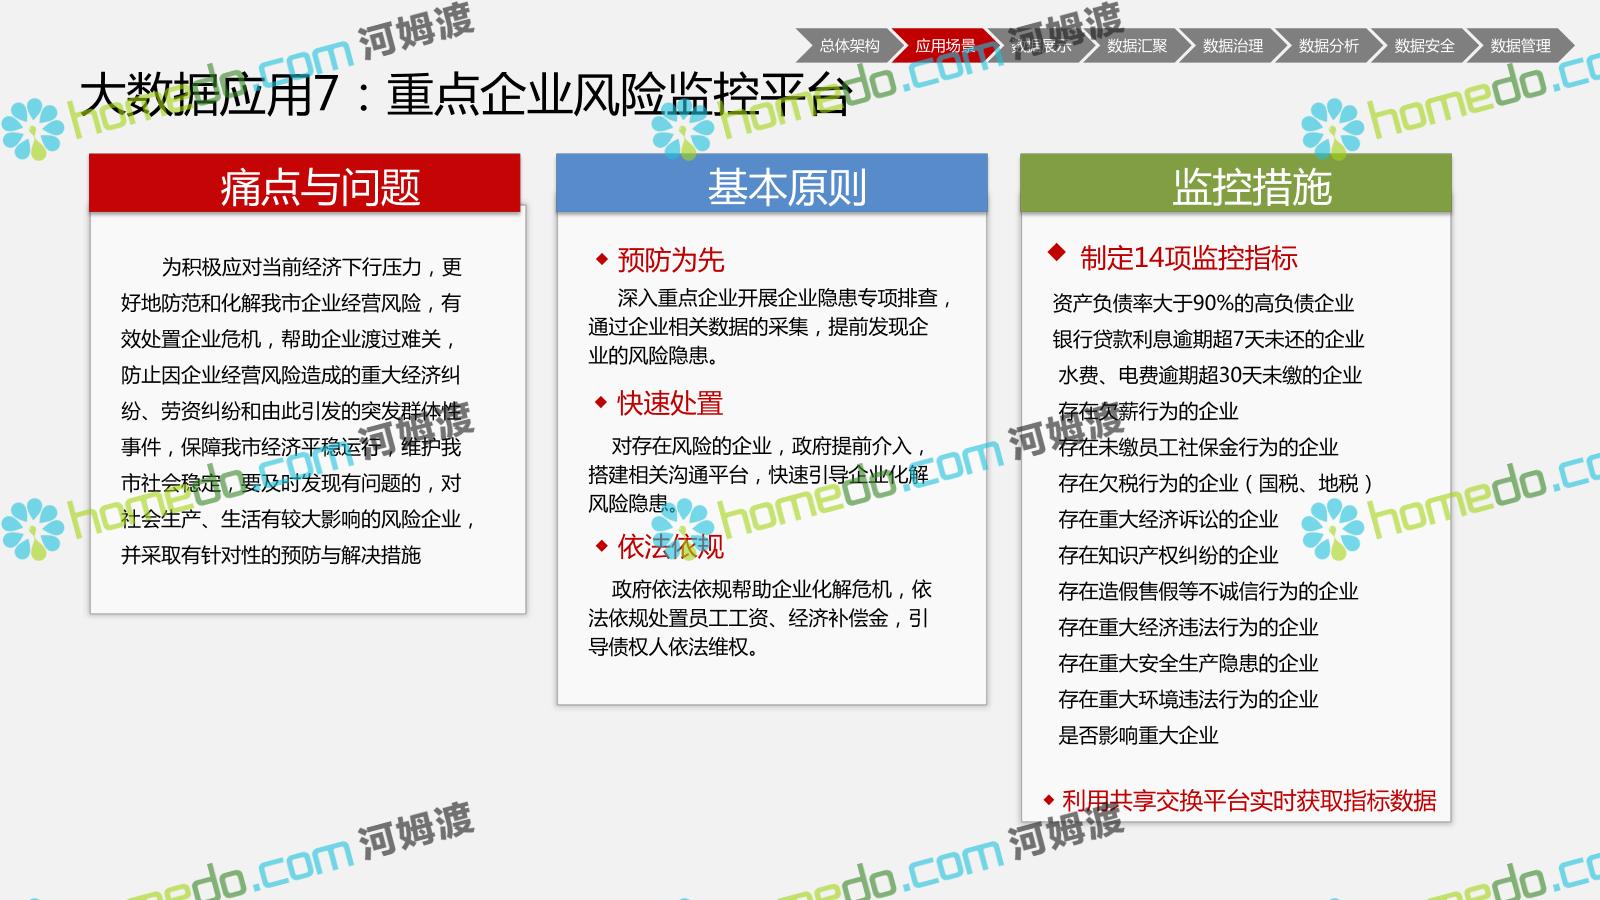Click the line 存在欠薪行为的企业
1600x900 pixels.
1148,411
